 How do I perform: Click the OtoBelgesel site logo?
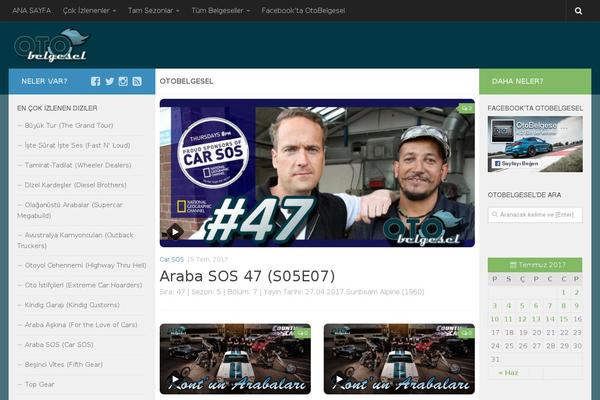click(51, 45)
